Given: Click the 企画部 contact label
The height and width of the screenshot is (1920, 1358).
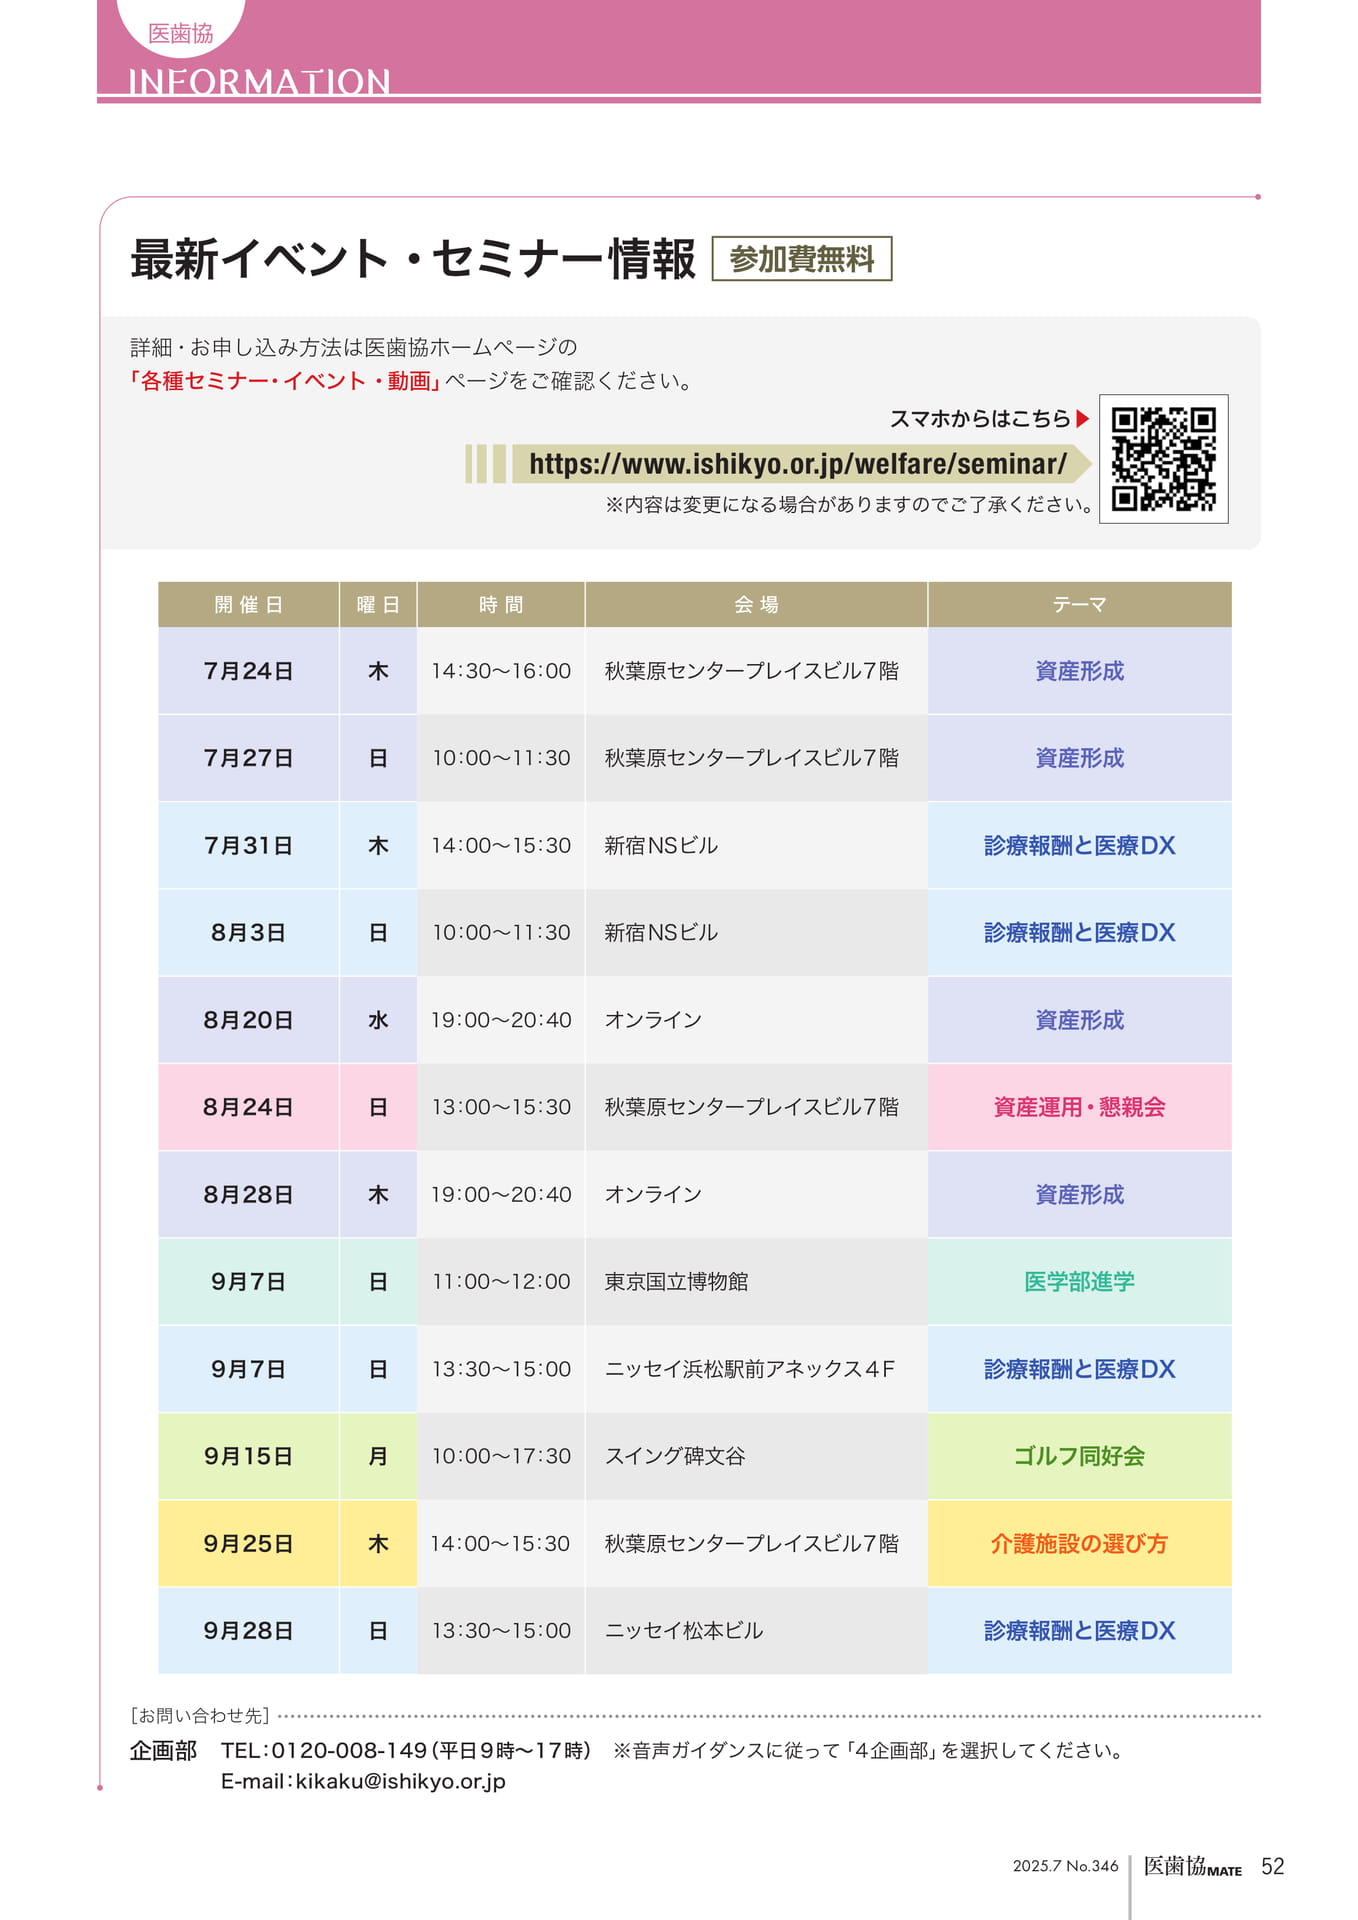Looking at the screenshot, I should [163, 1750].
